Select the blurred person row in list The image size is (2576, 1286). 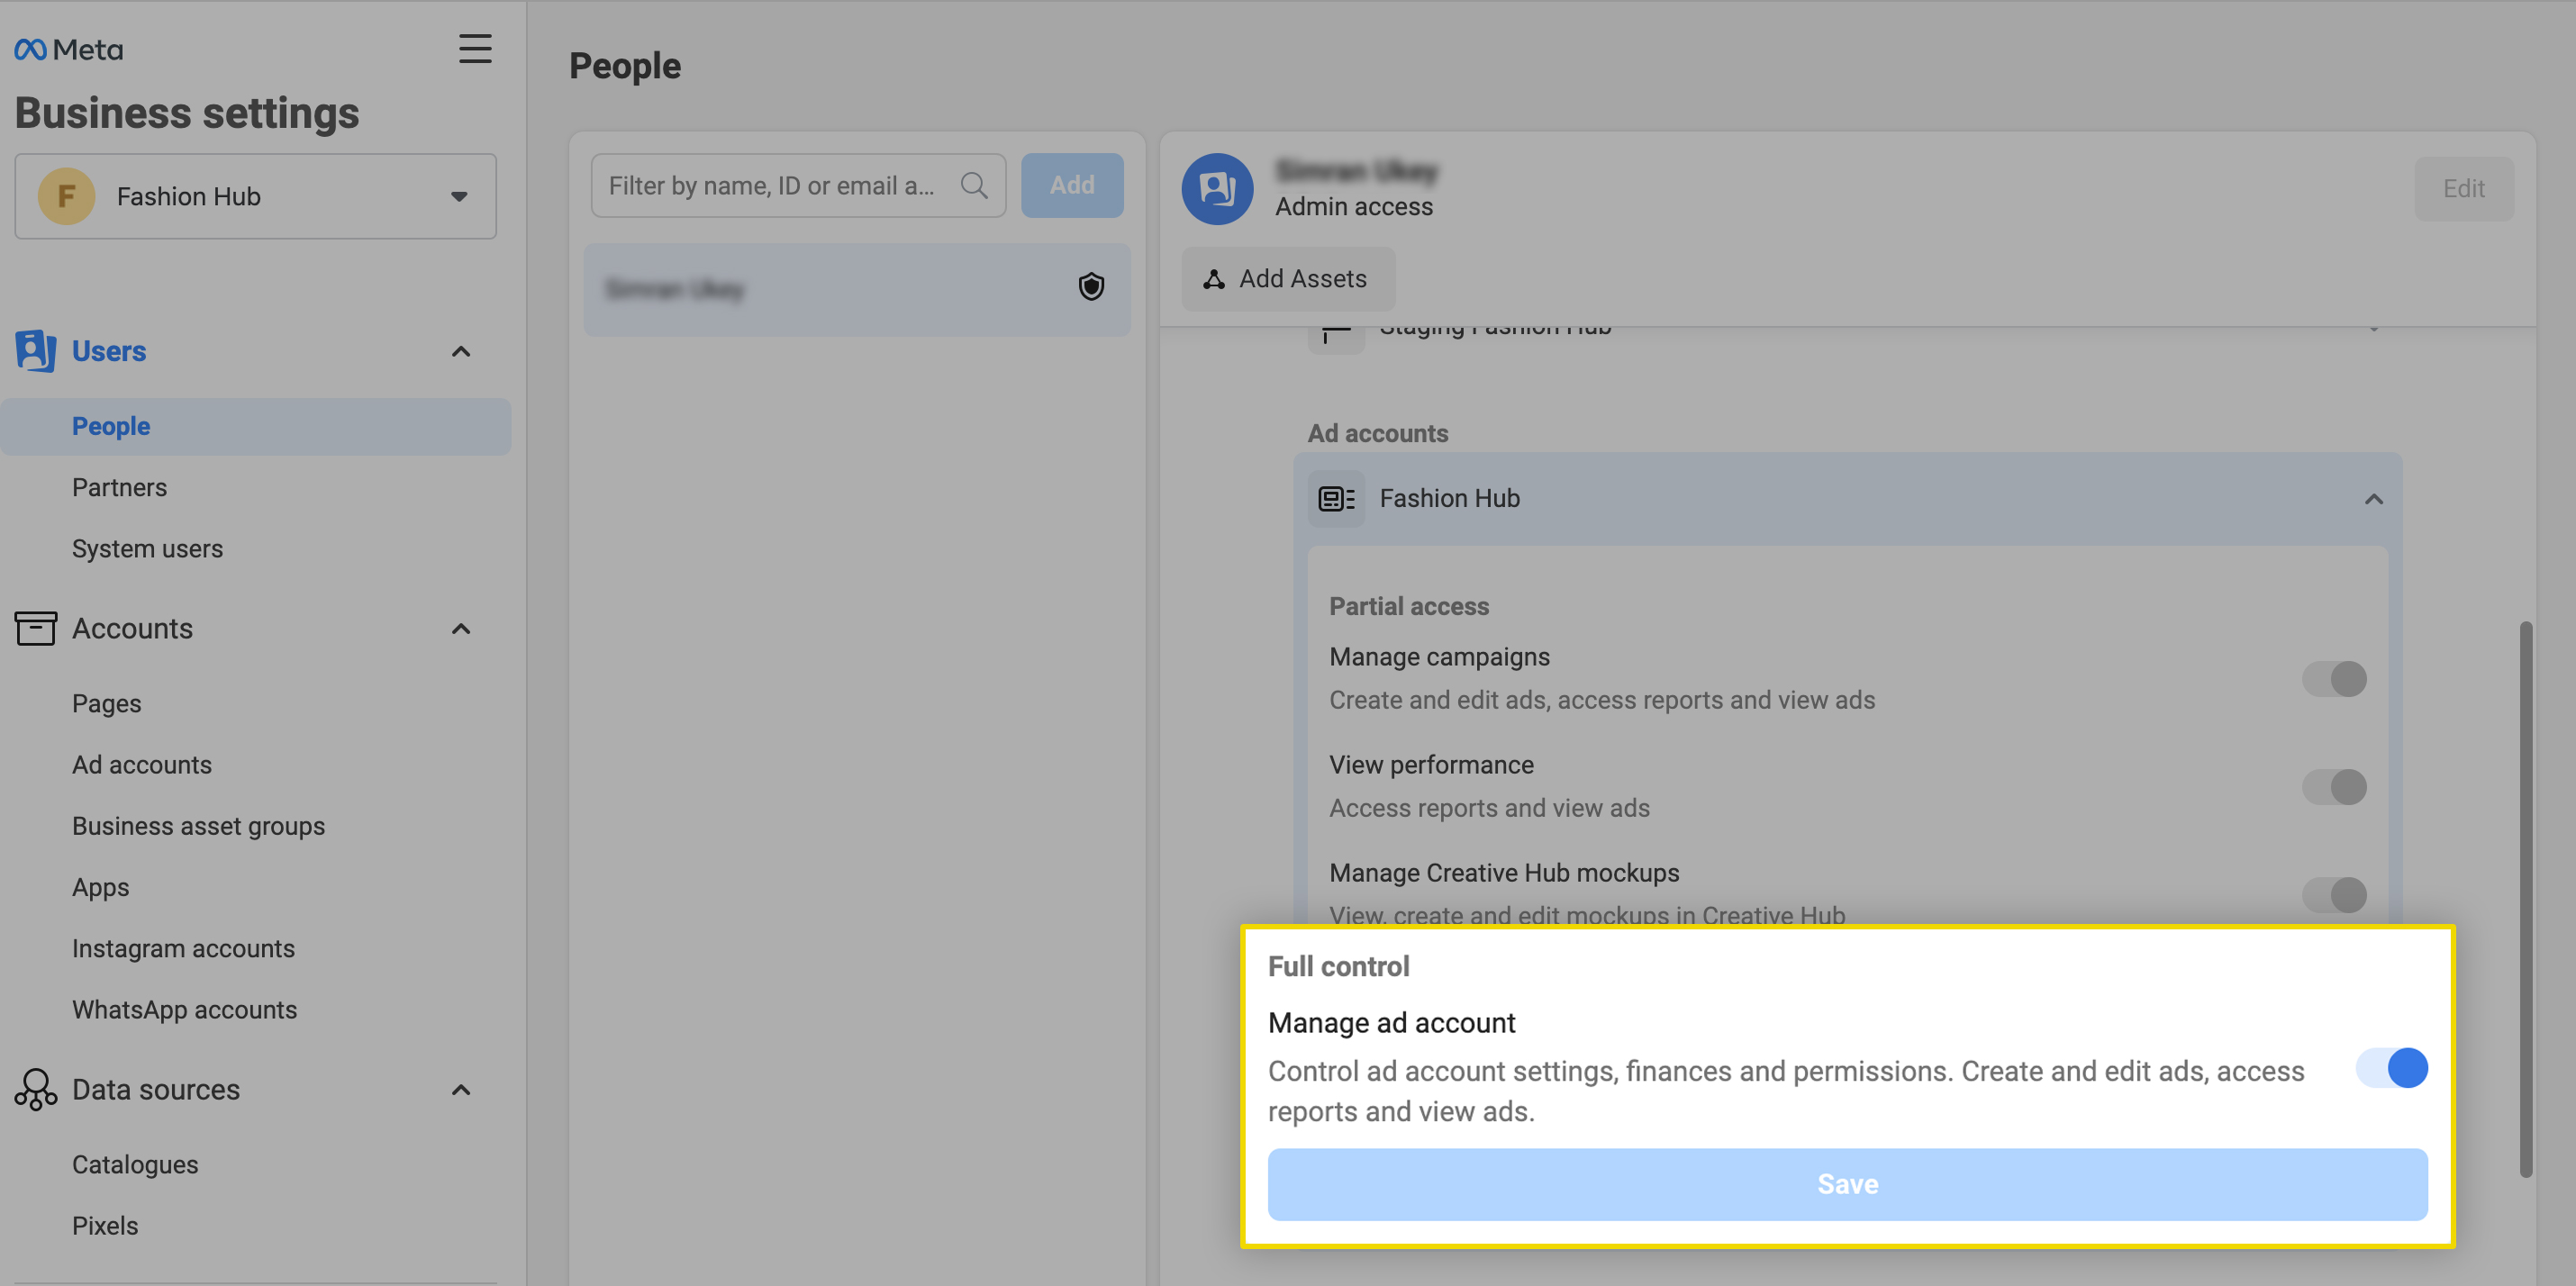[x=857, y=290]
